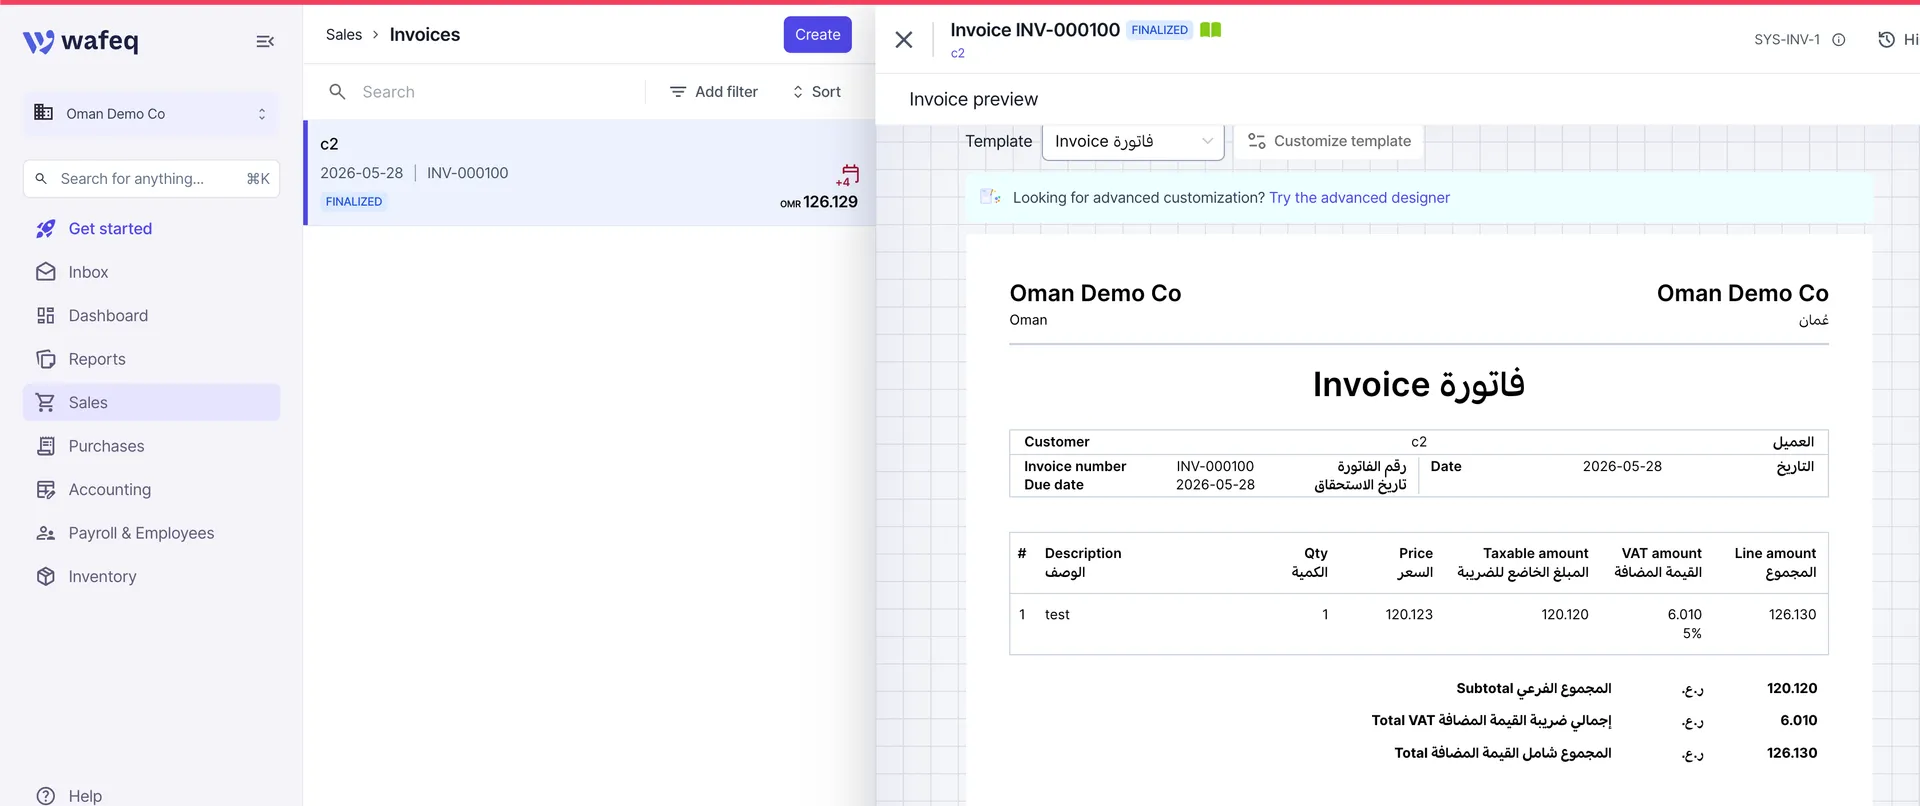Open the Inbox envelope icon

click(46, 272)
